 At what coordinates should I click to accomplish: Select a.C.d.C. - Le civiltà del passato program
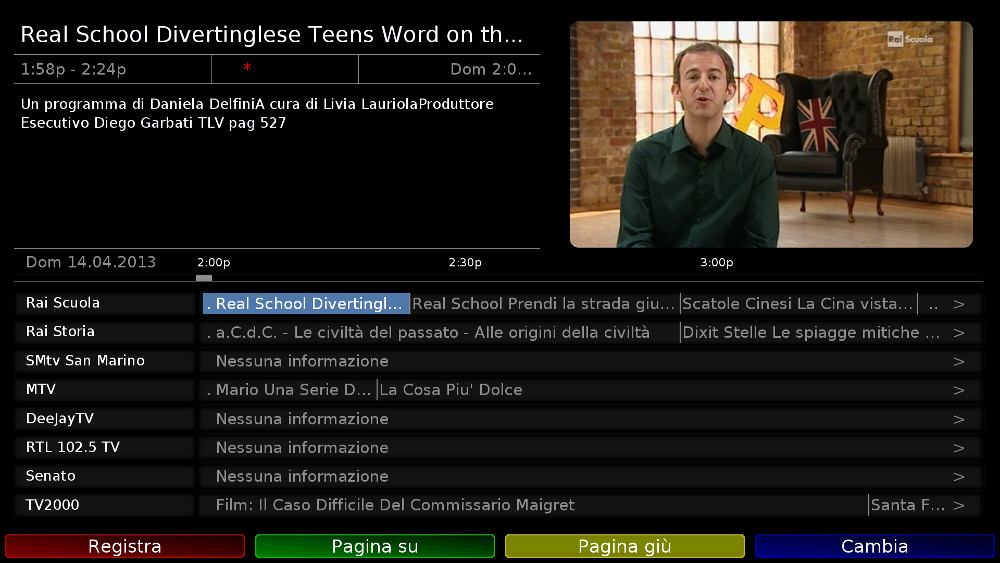(440, 332)
